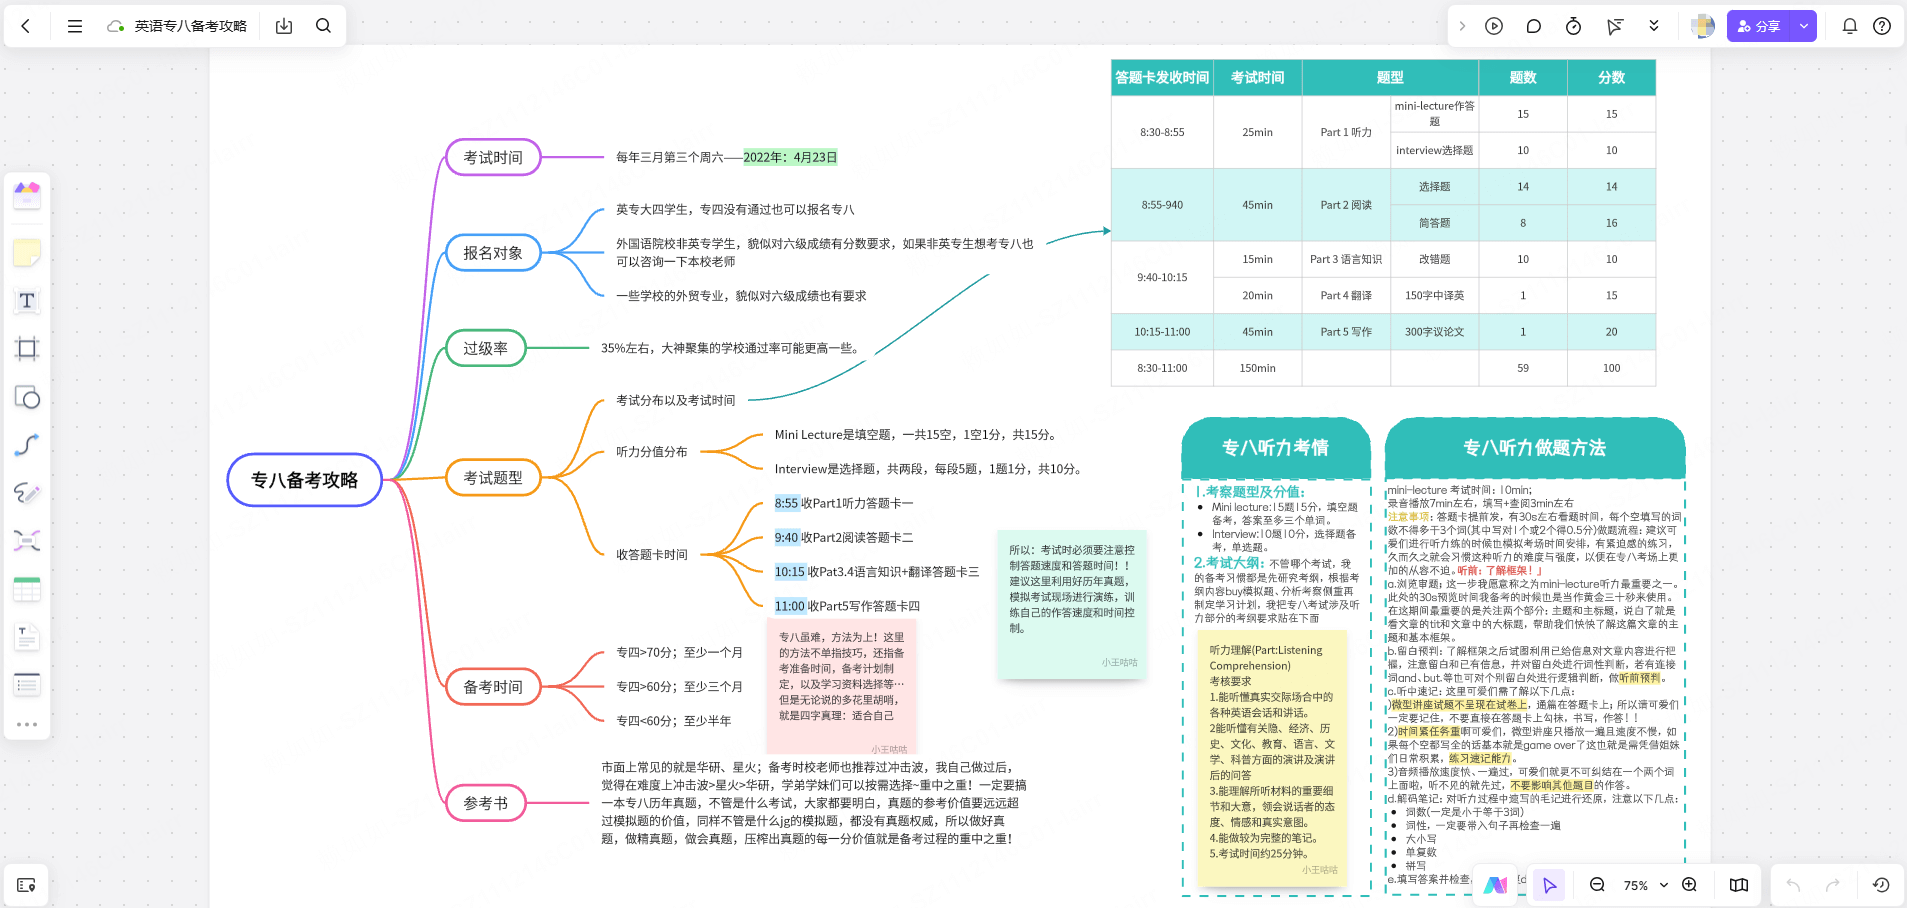Click the user avatar

pyautogui.click(x=1703, y=26)
